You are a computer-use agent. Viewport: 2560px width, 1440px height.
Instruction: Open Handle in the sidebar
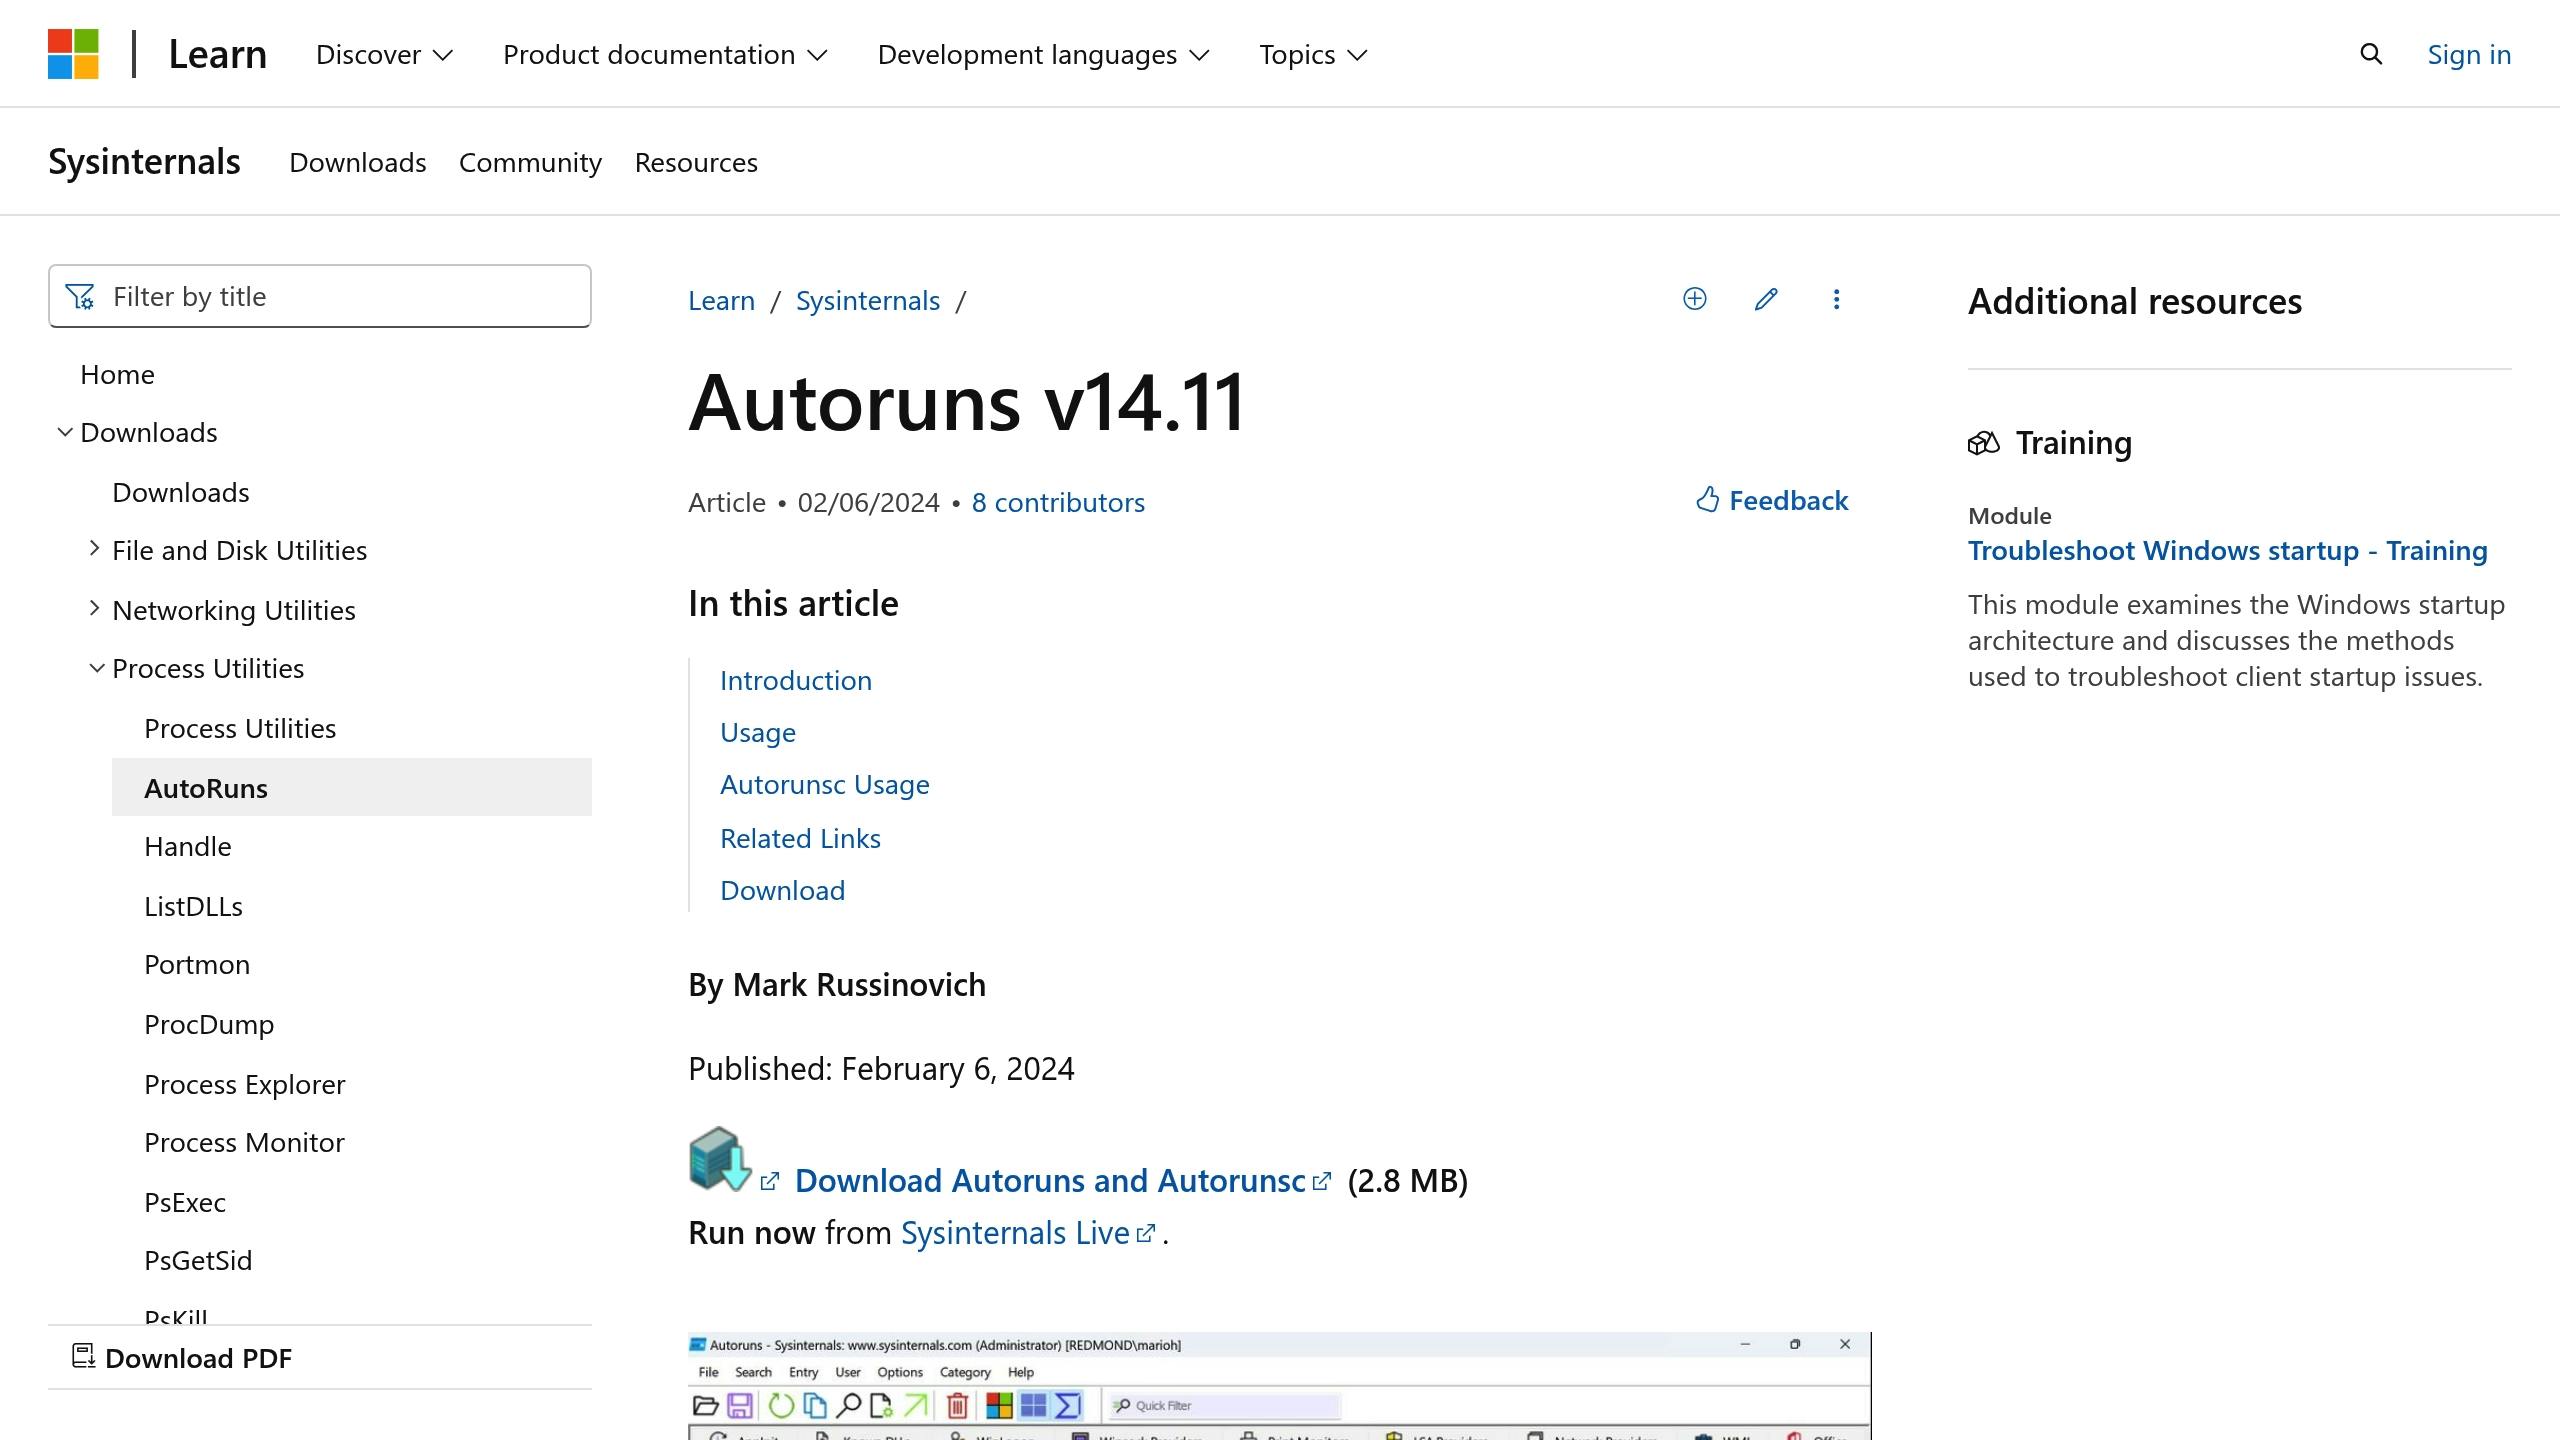tap(188, 846)
